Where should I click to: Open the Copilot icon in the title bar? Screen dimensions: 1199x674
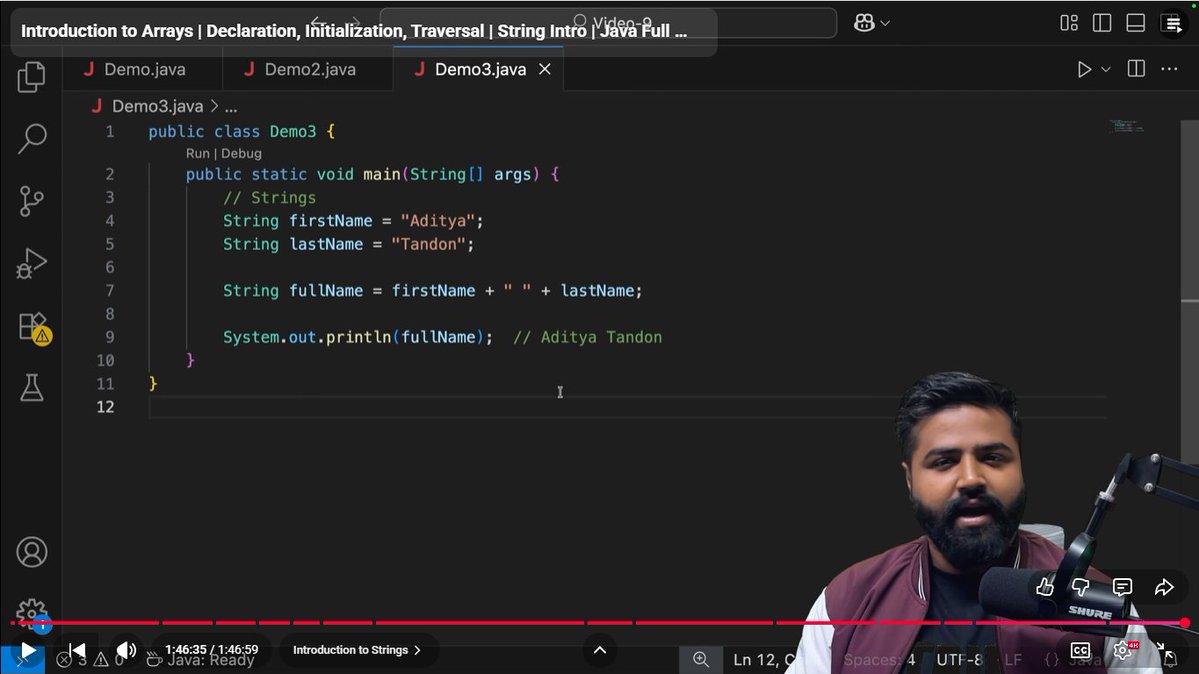(864, 23)
